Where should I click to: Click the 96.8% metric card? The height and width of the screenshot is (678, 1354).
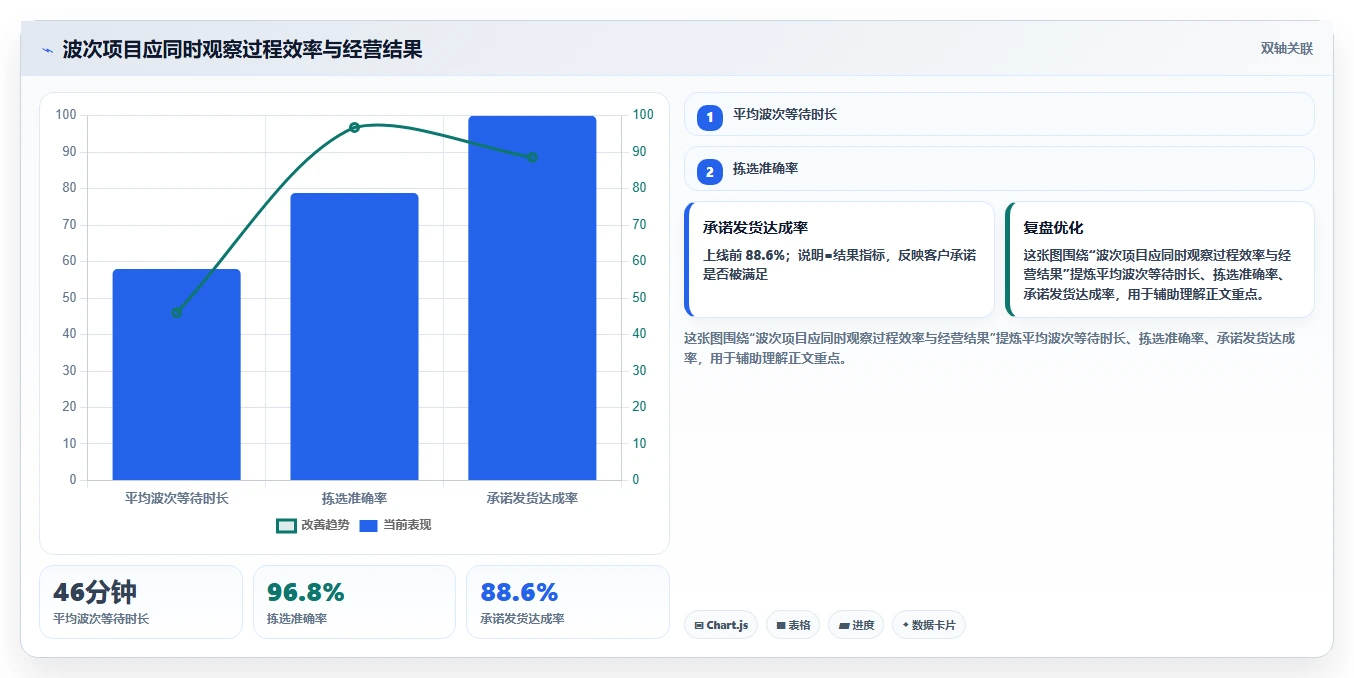coord(354,601)
